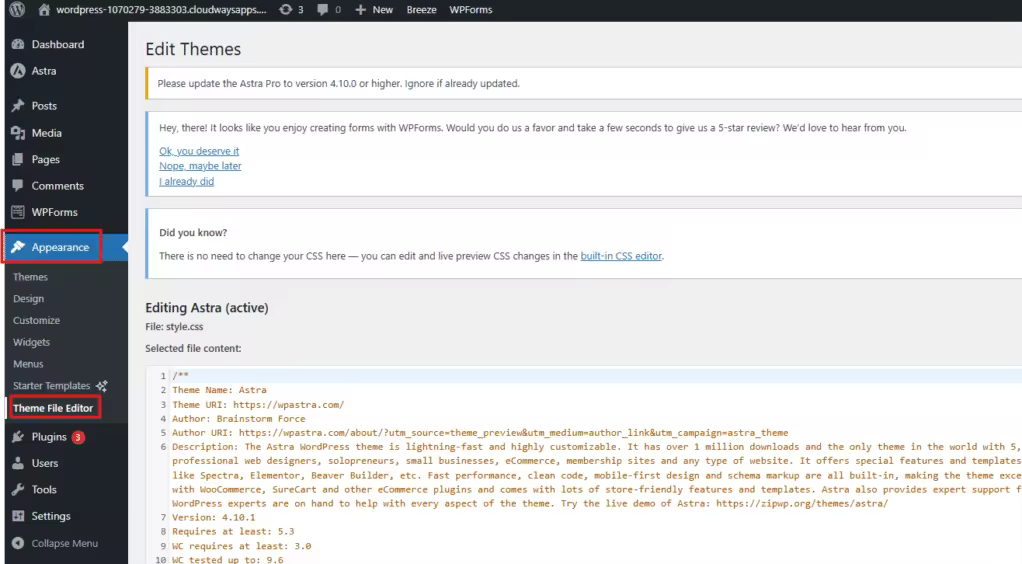Click the Dashboard gauge icon
This screenshot has width=1022, height=564.
18,44
